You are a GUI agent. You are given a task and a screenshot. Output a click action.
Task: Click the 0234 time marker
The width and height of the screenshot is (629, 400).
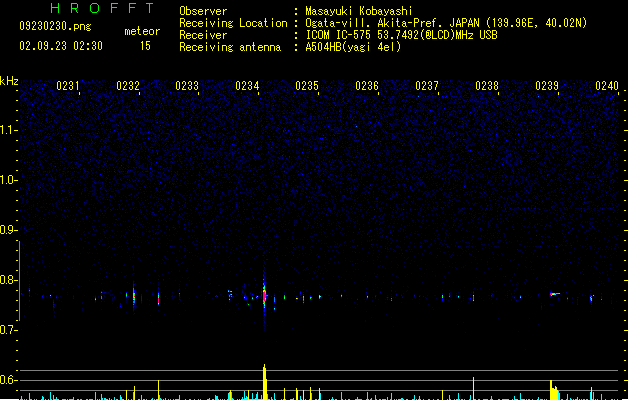click(247, 86)
